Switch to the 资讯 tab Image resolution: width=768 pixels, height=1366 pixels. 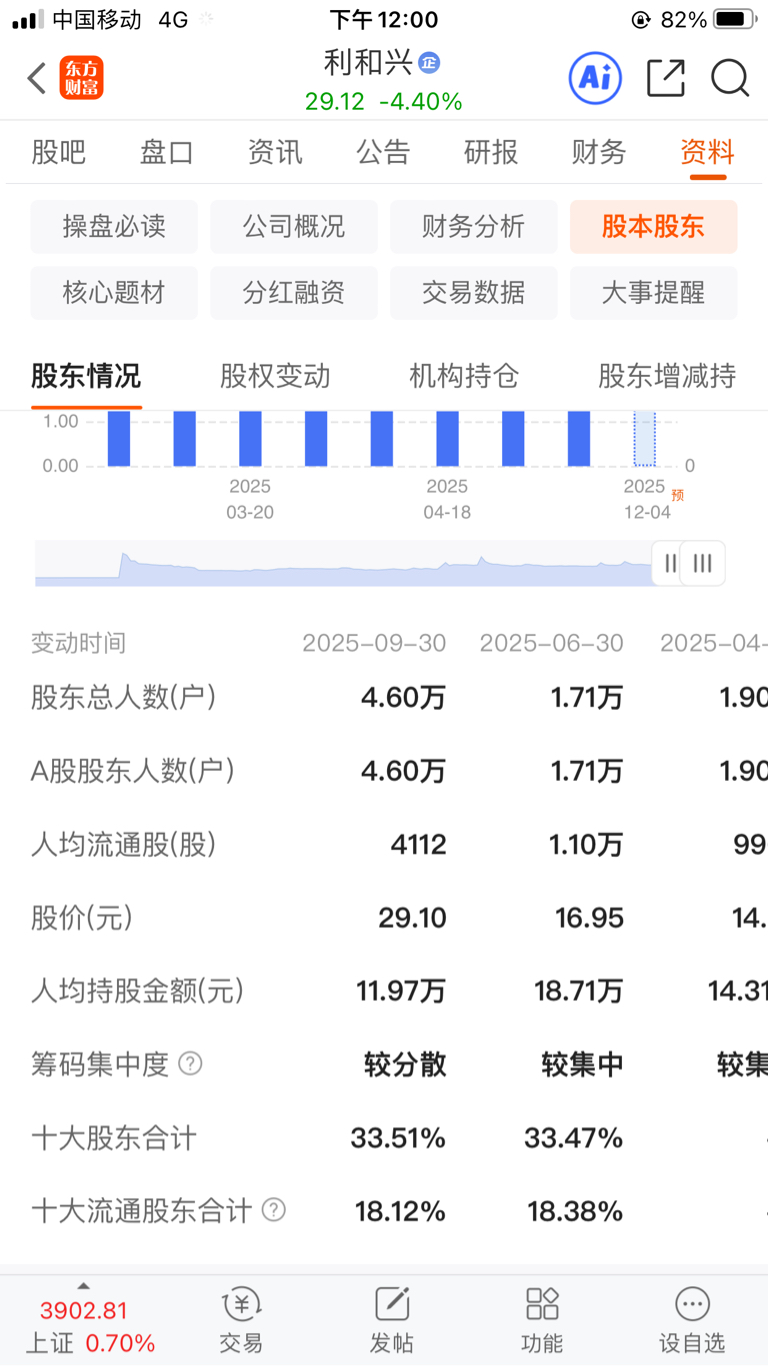pos(275,152)
